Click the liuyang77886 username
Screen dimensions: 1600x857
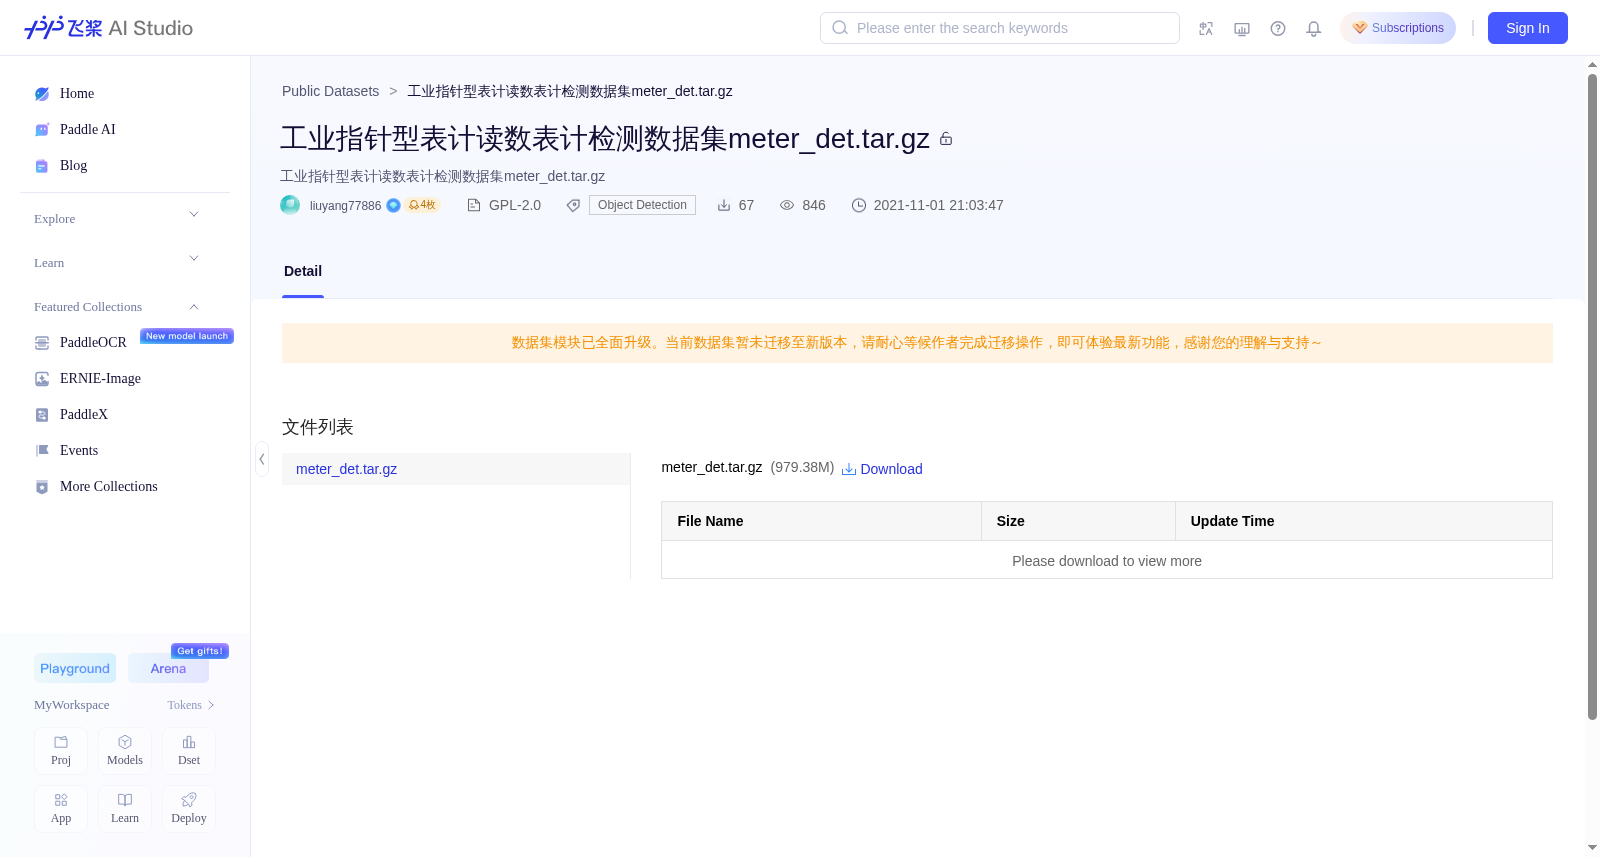point(345,206)
